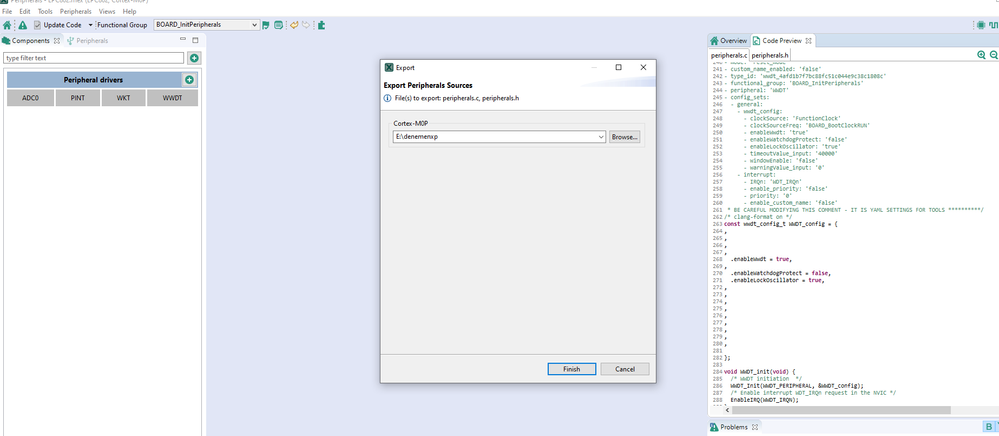This screenshot has height=436, width=999.
Task: Open the chip icon tool at top right
Action: point(981,25)
